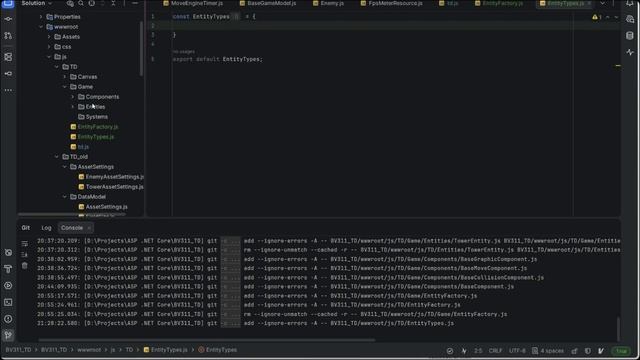Switch to Enemy.js tab
Image resolution: width=640 pixels, height=360 pixels.
[x=329, y=3]
